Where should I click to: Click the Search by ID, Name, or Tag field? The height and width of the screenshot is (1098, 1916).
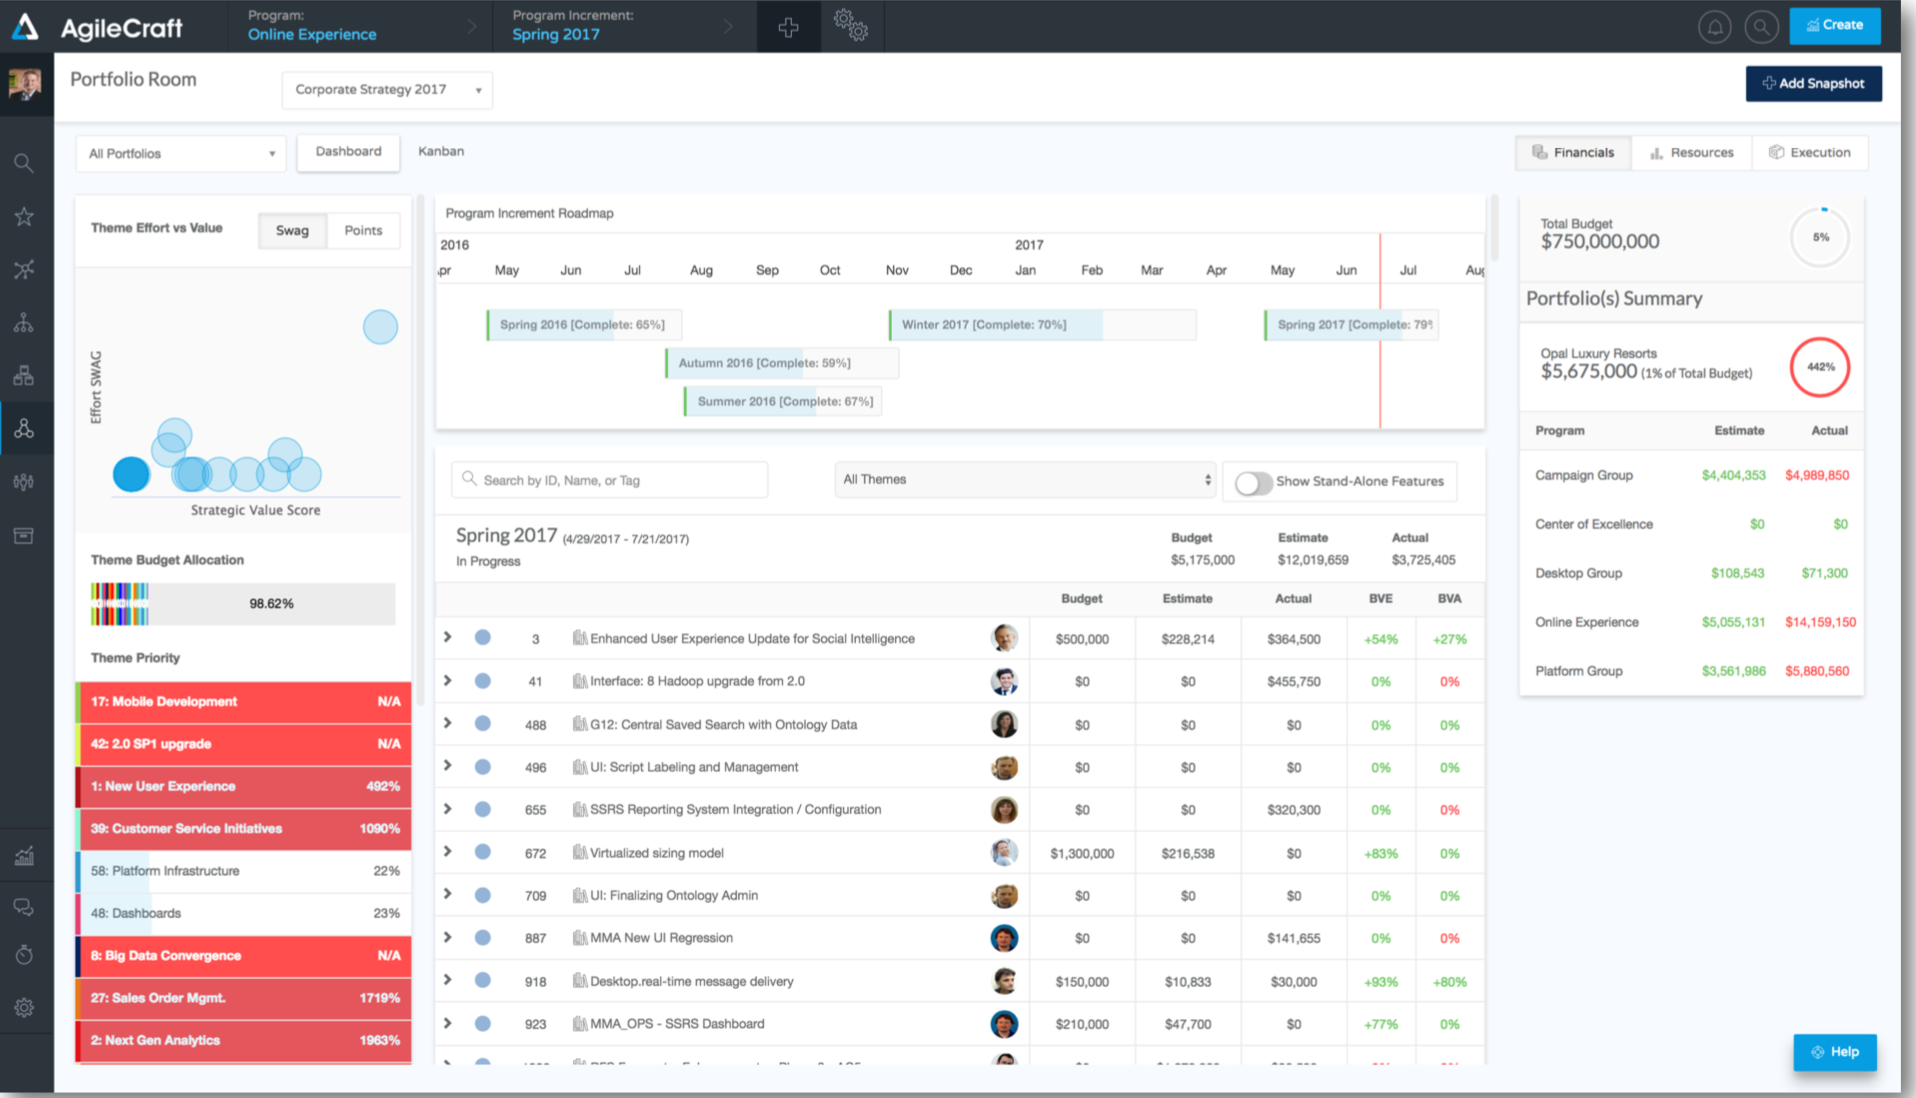pyautogui.click(x=610, y=481)
